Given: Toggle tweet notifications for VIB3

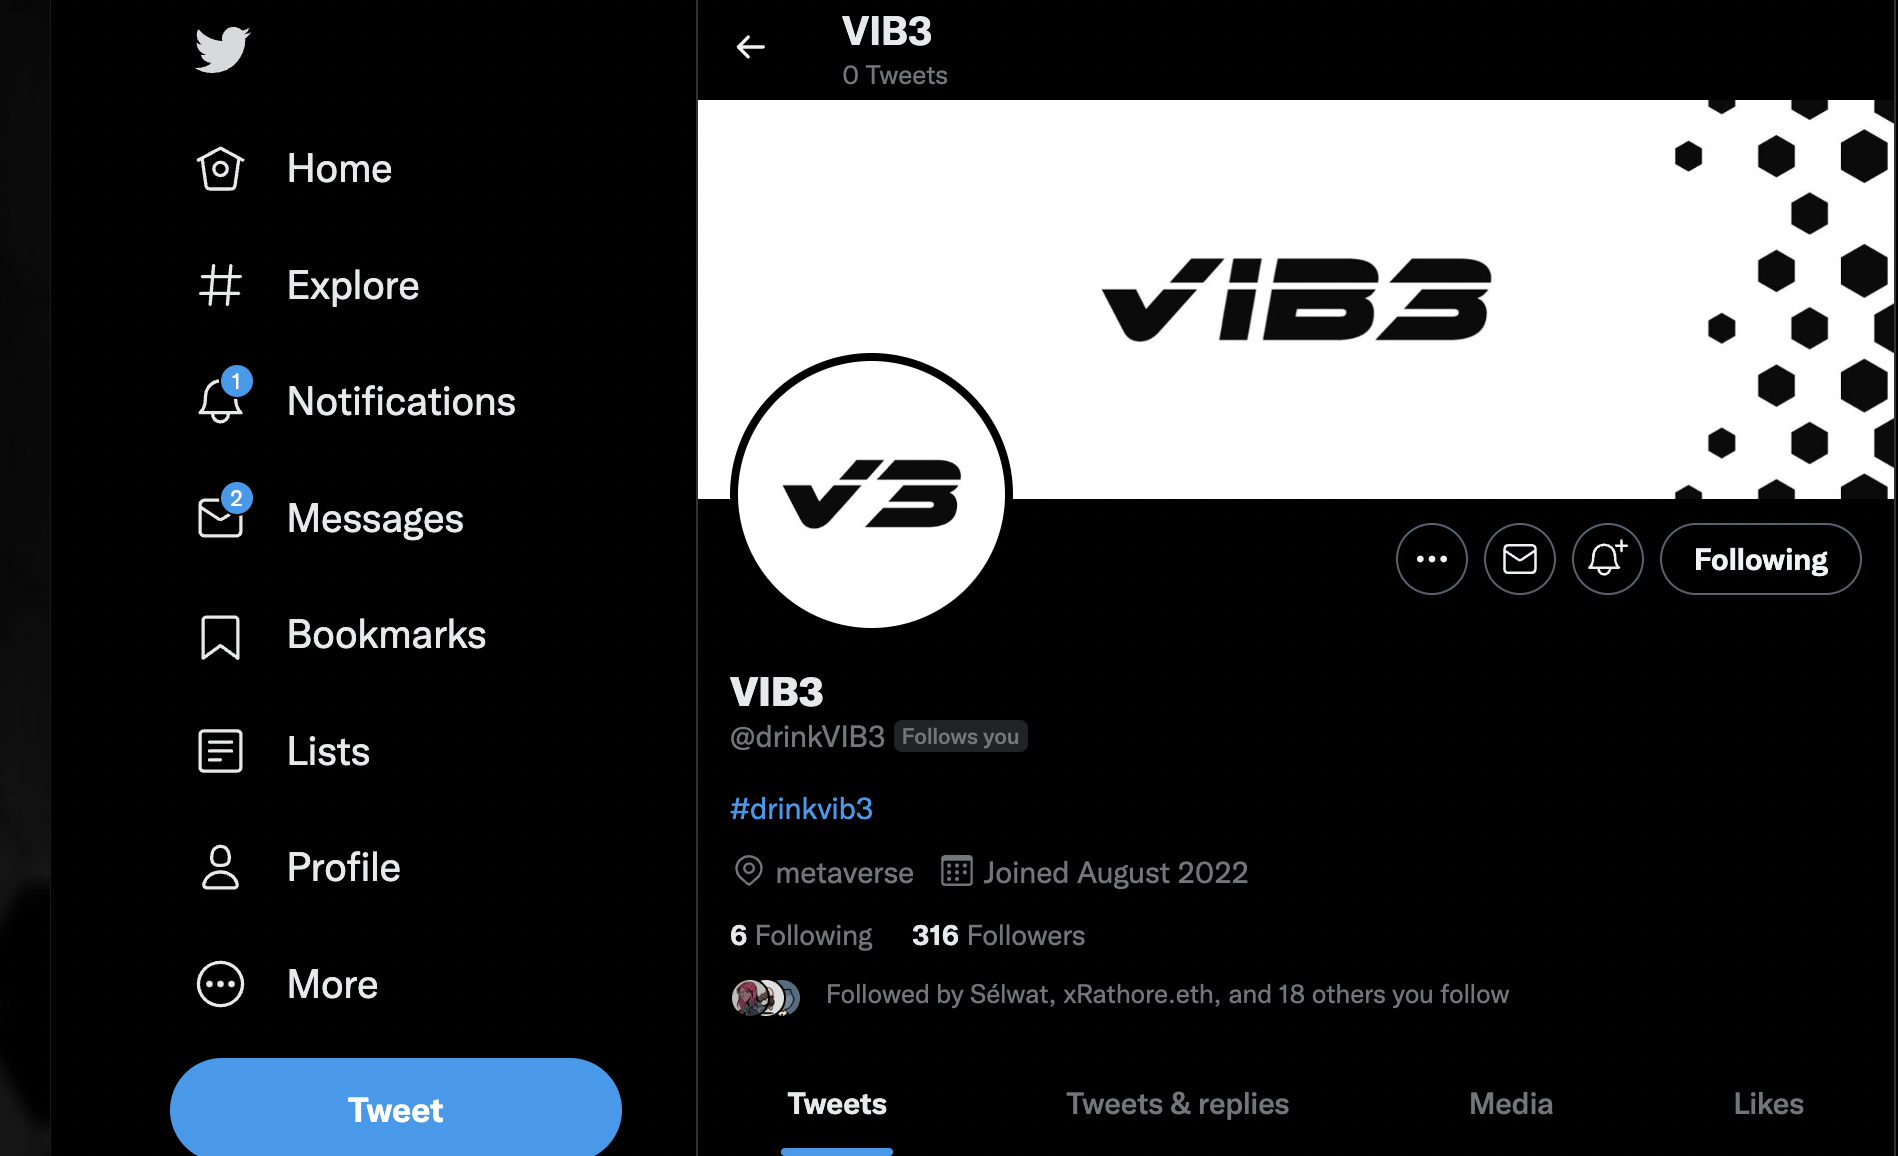Looking at the screenshot, I should [1607, 559].
